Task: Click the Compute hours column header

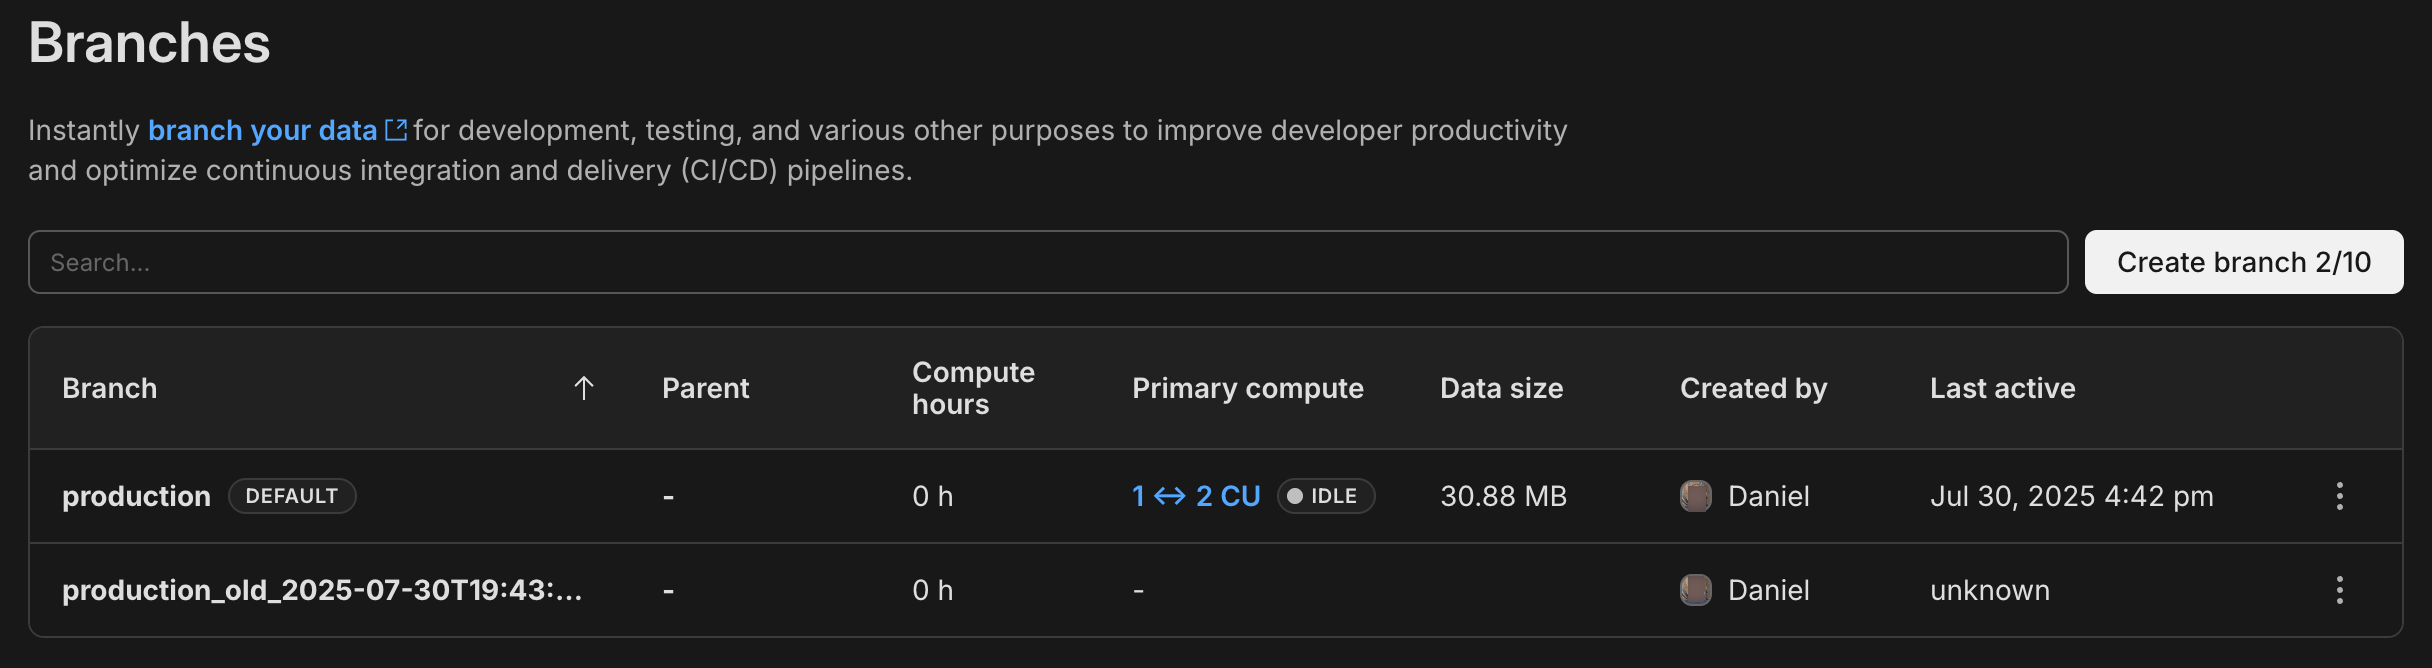Action: tap(973, 388)
